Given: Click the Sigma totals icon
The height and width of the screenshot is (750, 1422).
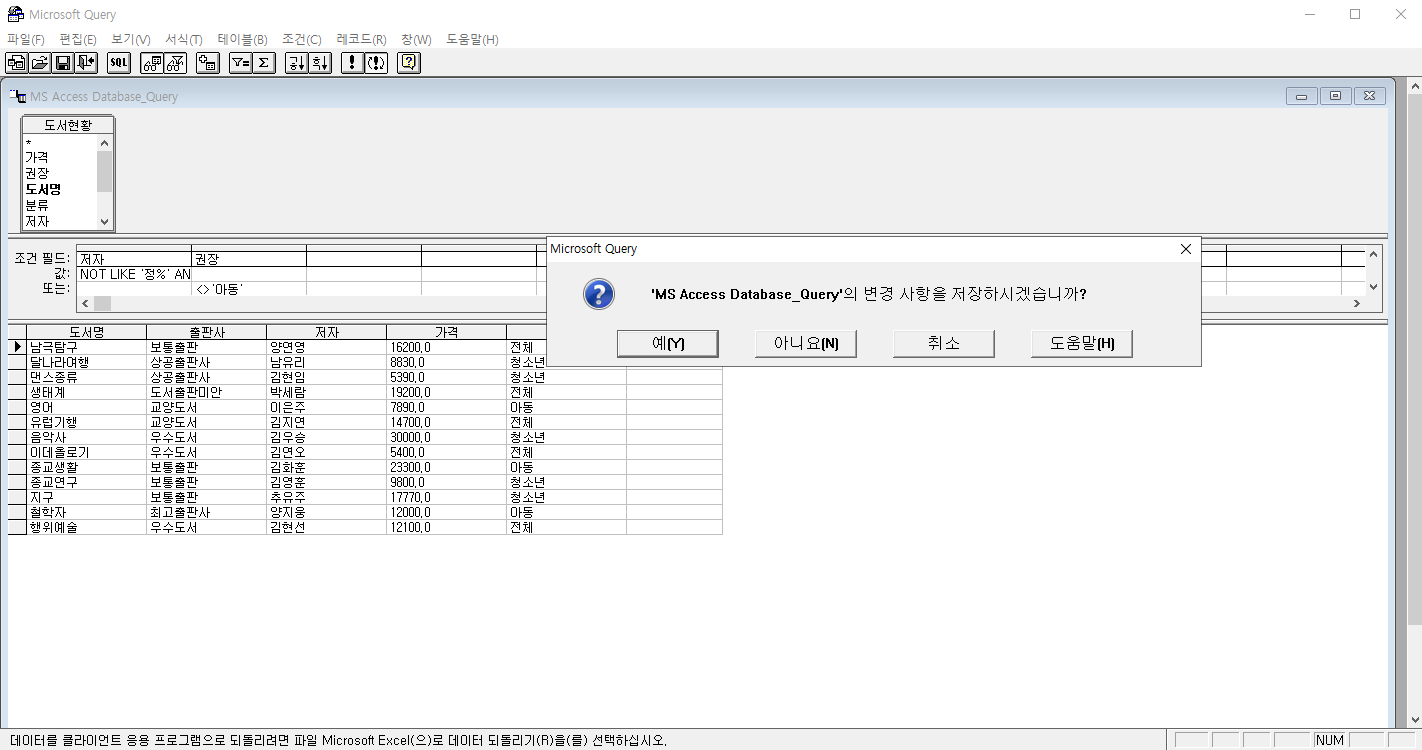Looking at the screenshot, I should click(x=264, y=63).
